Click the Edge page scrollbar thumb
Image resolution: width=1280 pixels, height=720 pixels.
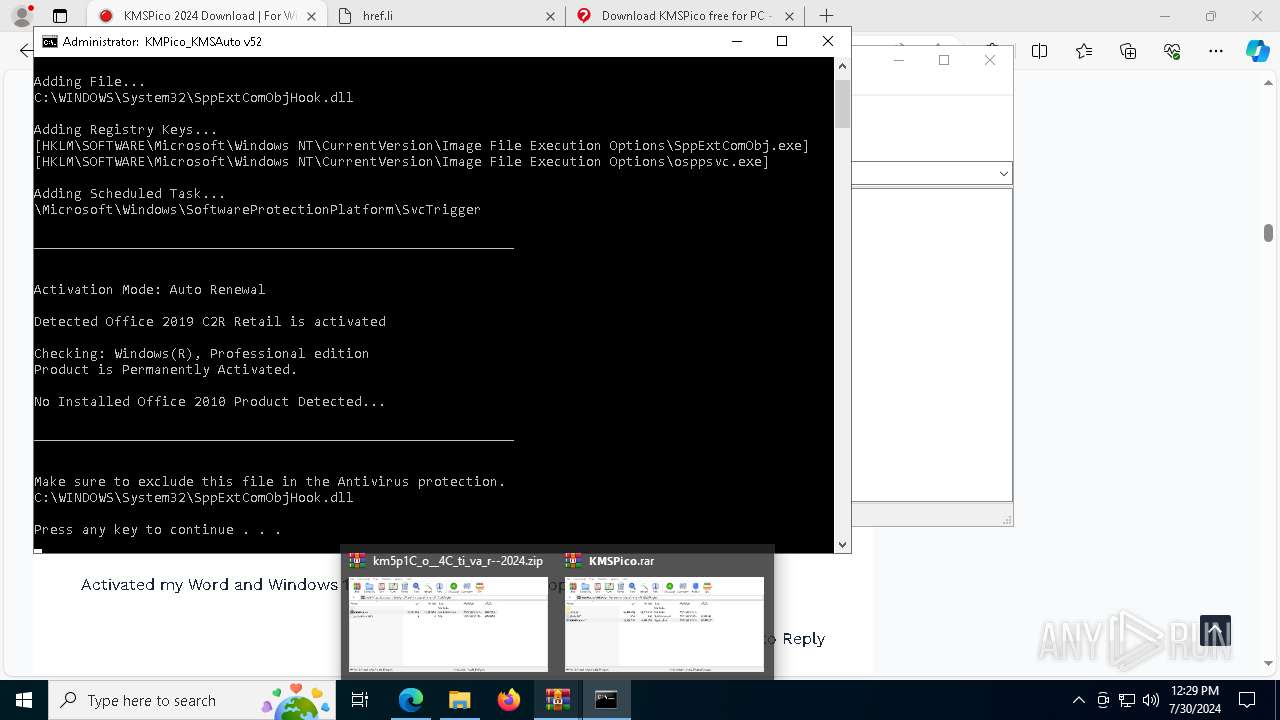pyautogui.click(x=1268, y=233)
